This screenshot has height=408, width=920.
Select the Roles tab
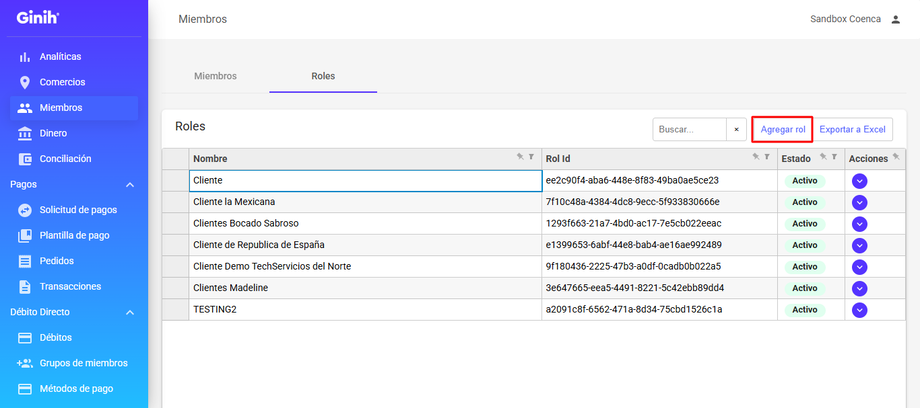tap(323, 76)
